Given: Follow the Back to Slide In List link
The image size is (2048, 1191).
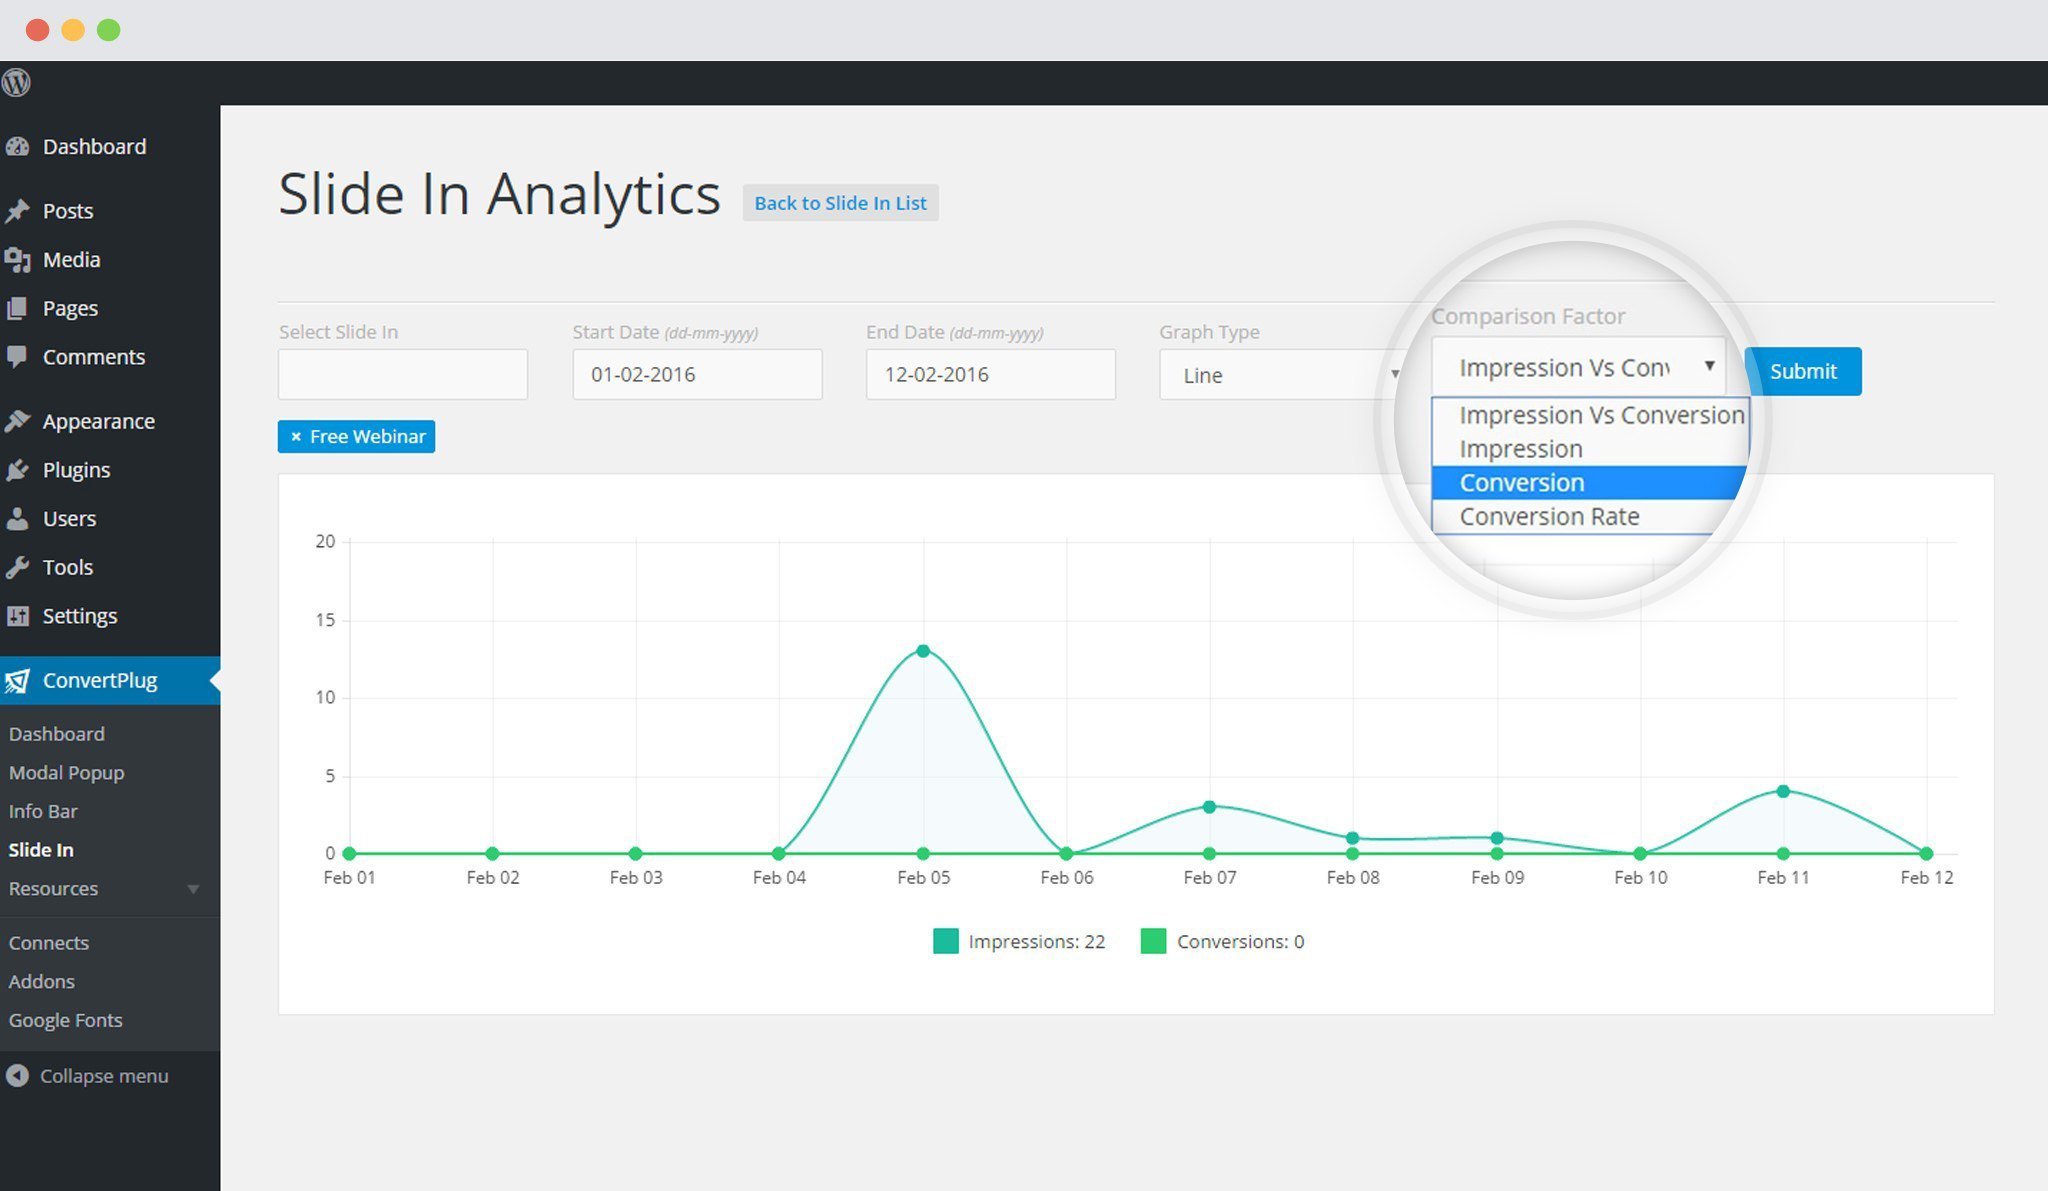Looking at the screenshot, I should point(840,203).
